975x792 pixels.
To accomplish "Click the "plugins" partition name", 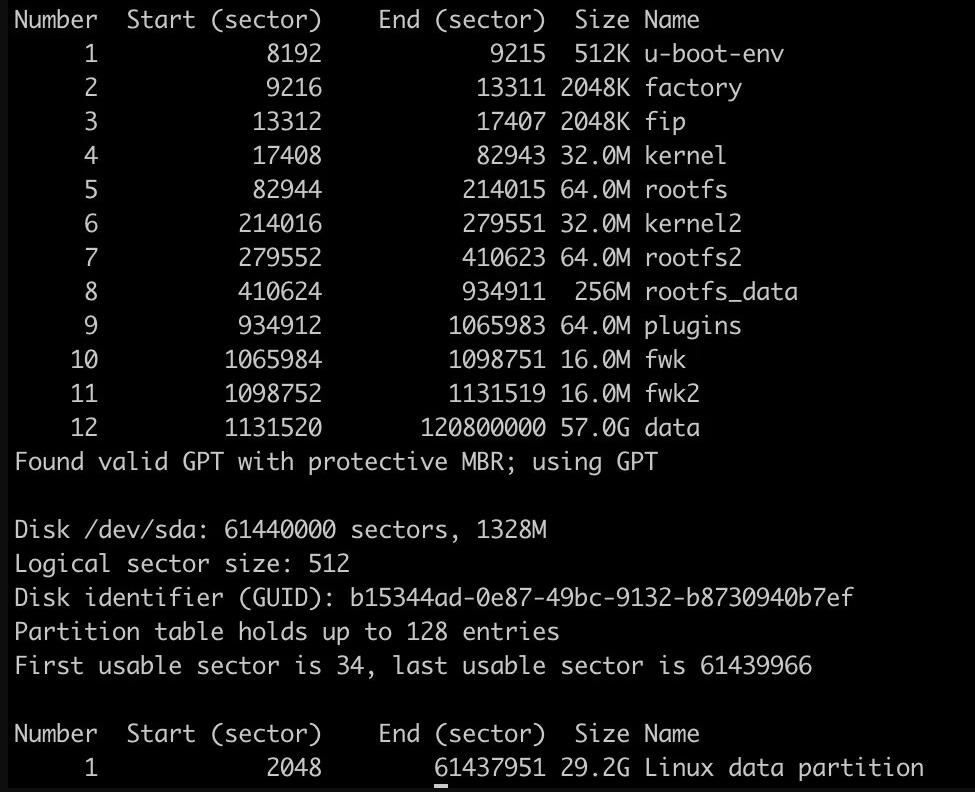I will click(x=693, y=326).
